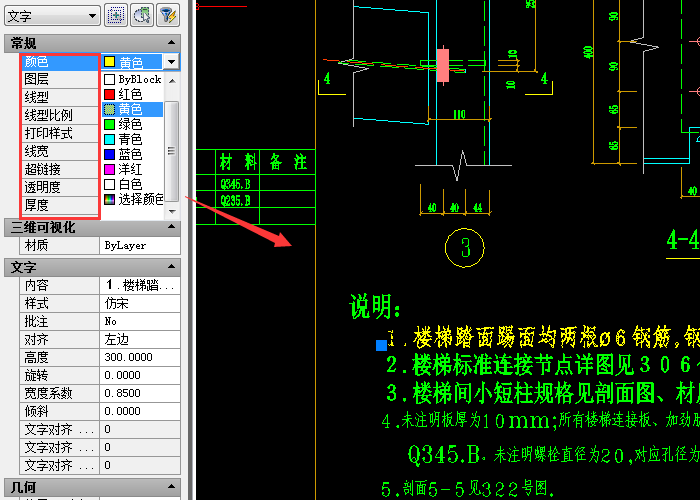Collapse the 常规 section
This screenshot has width=700, height=500.
[x=171, y=43]
